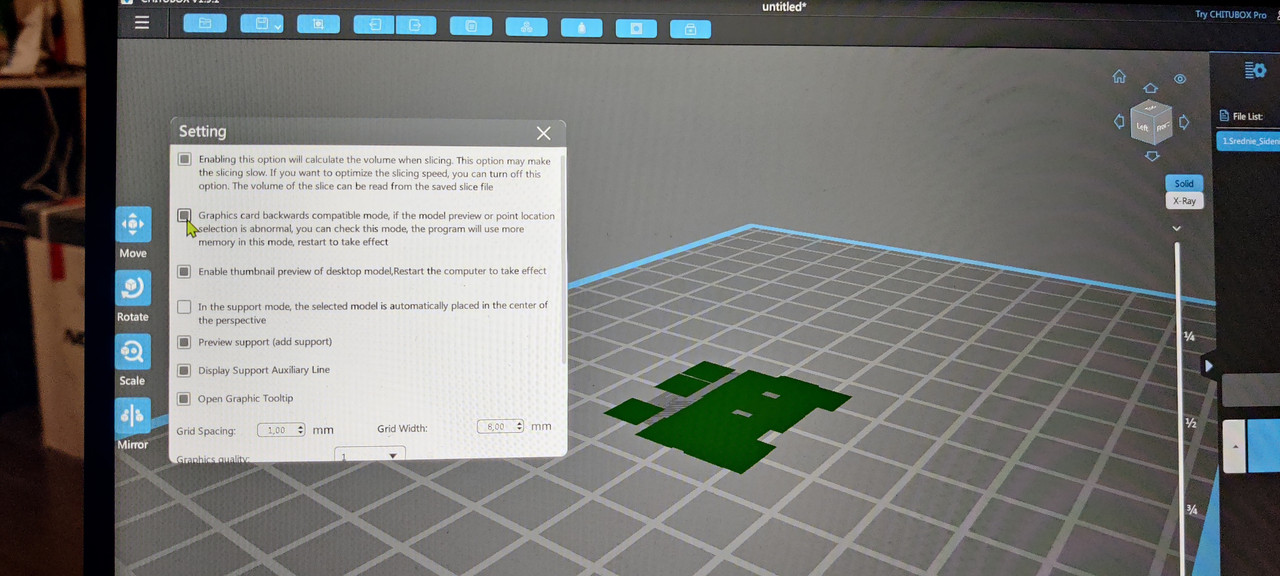
Task: Select the Scale tool
Action: (x=133, y=353)
